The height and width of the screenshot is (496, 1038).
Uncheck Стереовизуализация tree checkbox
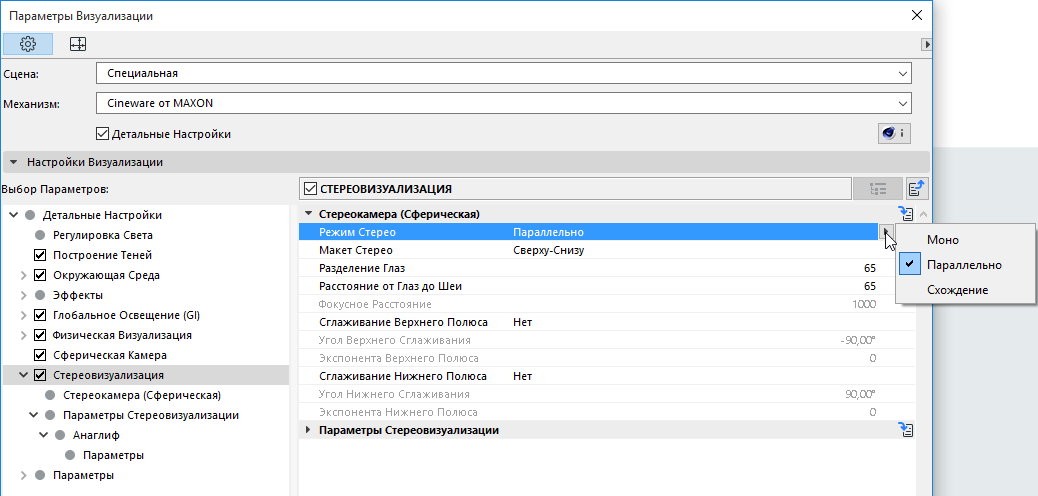click(40, 375)
